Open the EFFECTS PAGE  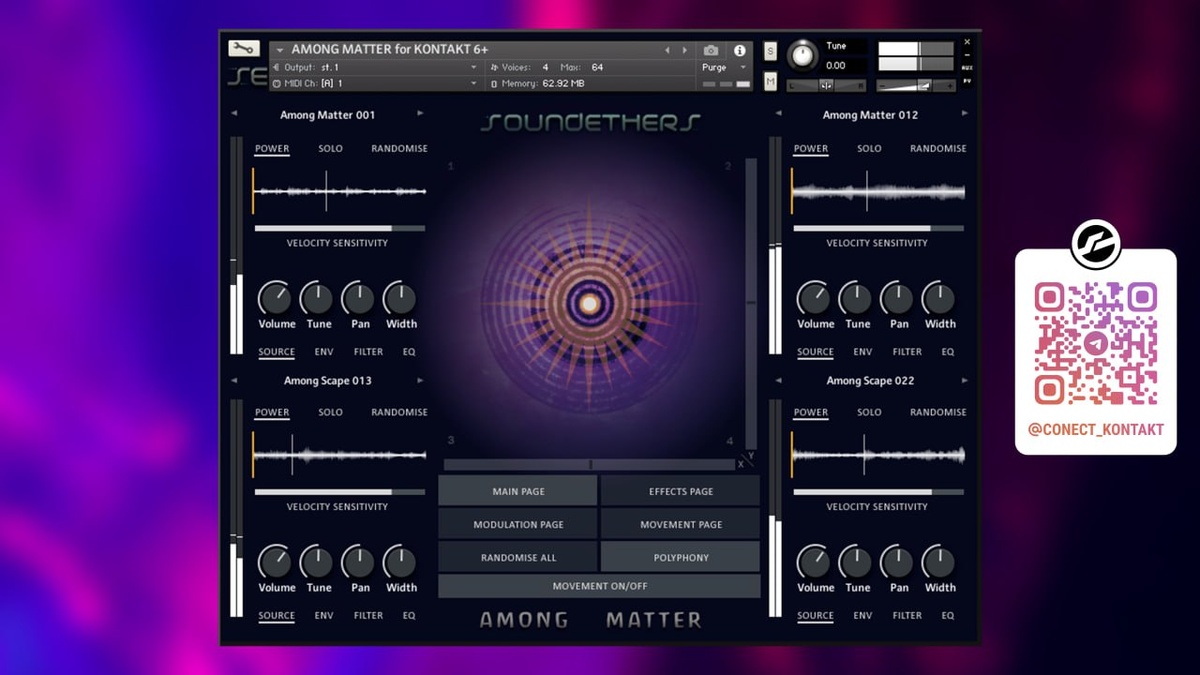[681, 491]
